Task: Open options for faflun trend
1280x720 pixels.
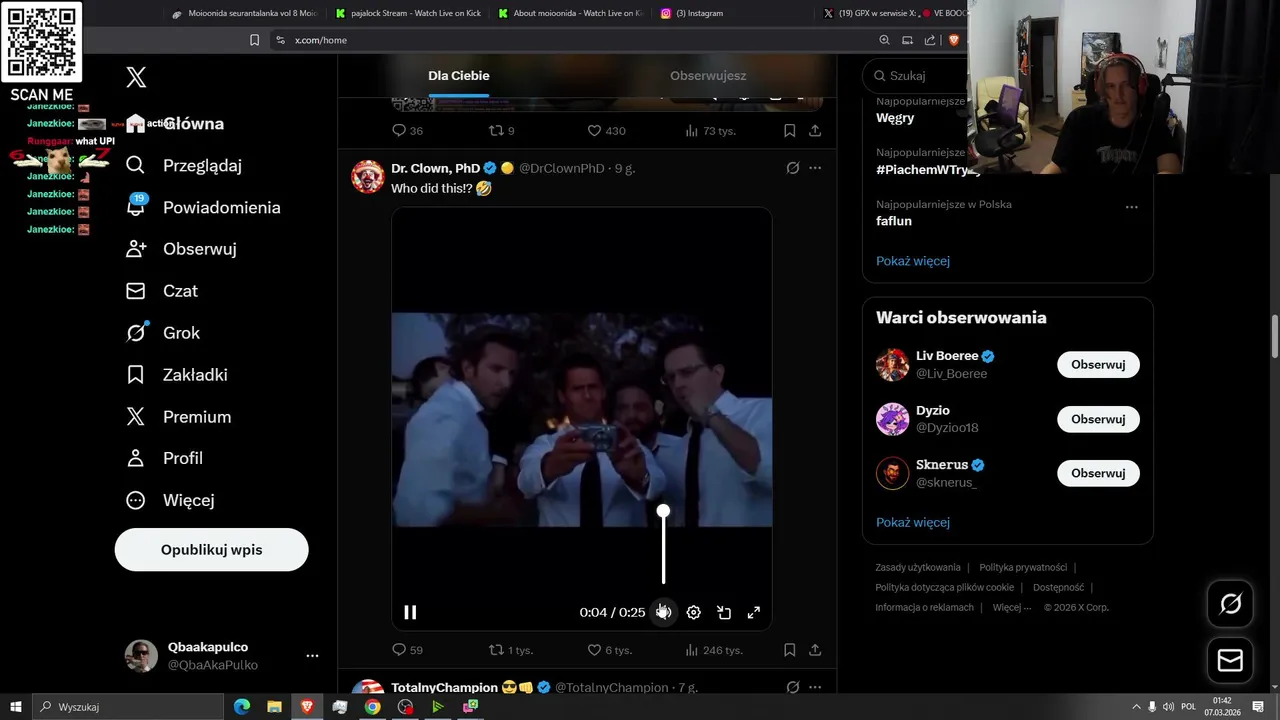Action: click(1132, 207)
